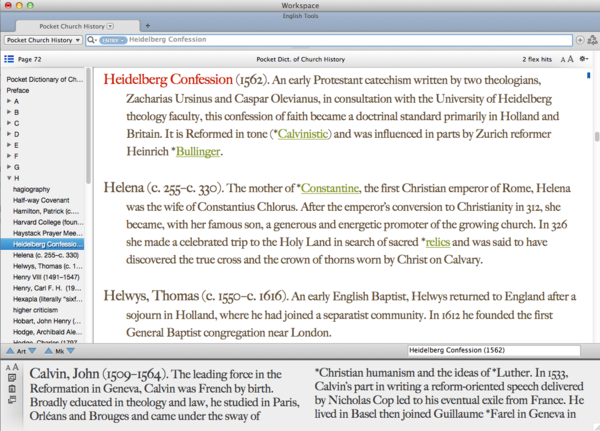Select Helena (c. 255–c. 330) in contents
The height and width of the screenshot is (431, 600).
(46, 255)
